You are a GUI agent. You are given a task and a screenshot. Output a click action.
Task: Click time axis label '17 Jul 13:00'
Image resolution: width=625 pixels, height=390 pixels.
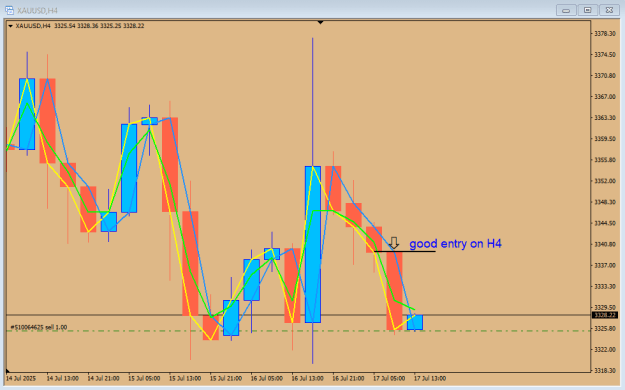click(430, 378)
